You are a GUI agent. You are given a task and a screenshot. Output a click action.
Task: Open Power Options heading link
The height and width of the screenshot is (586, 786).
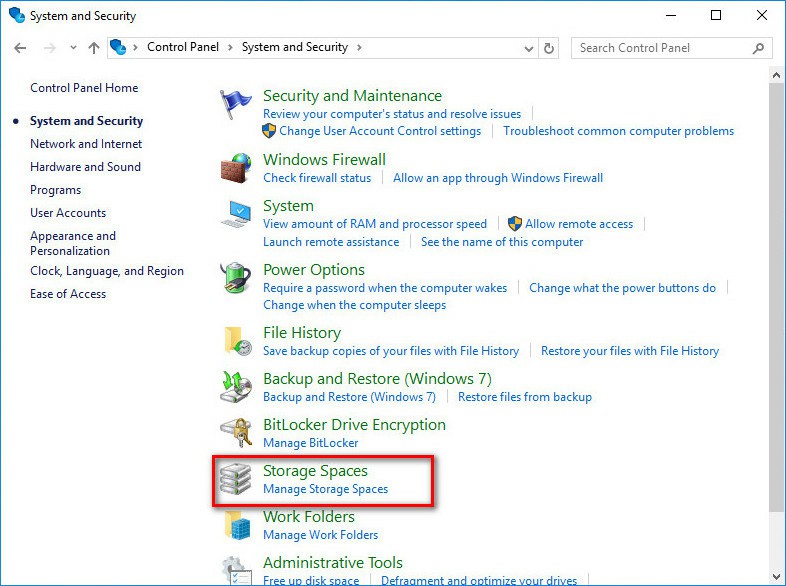[x=314, y=270]
